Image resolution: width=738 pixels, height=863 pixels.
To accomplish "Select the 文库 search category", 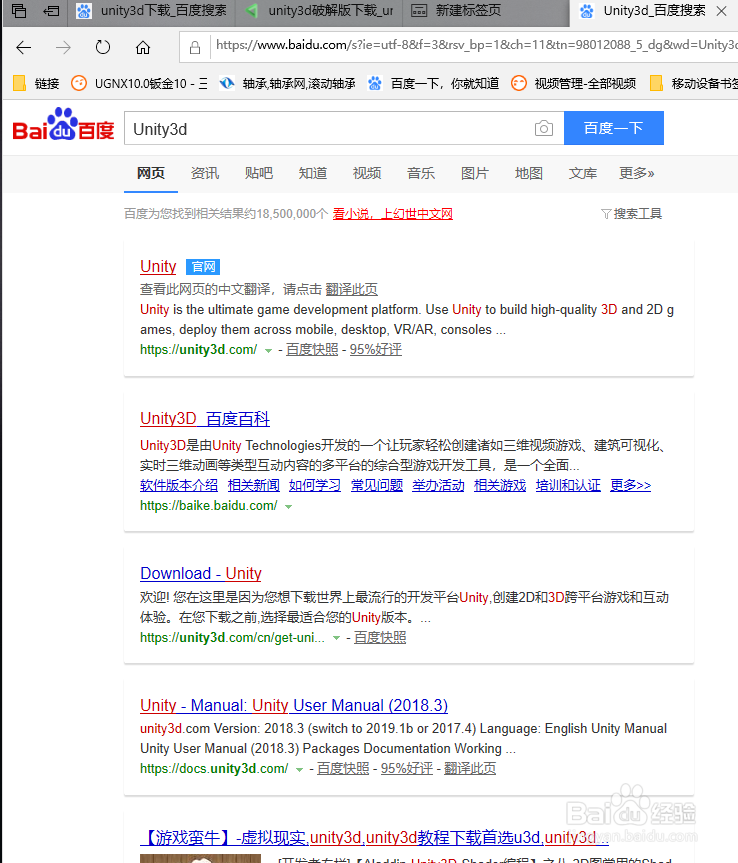I will click(x=582, y=173).
